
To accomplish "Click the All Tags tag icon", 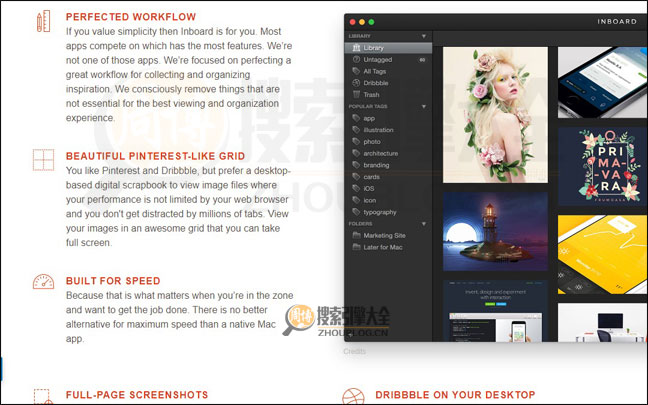I will (356, 71).
